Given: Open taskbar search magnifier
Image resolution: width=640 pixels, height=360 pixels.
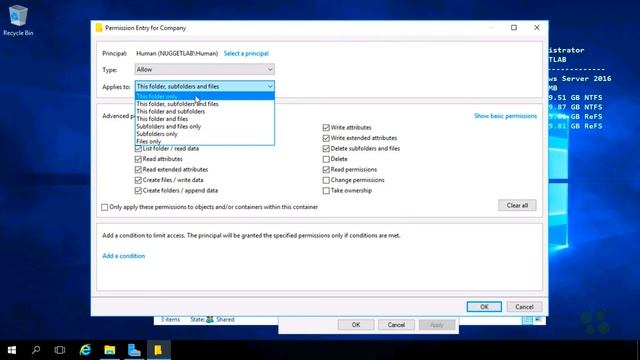Looking at the screenshot, I should 36,350.
